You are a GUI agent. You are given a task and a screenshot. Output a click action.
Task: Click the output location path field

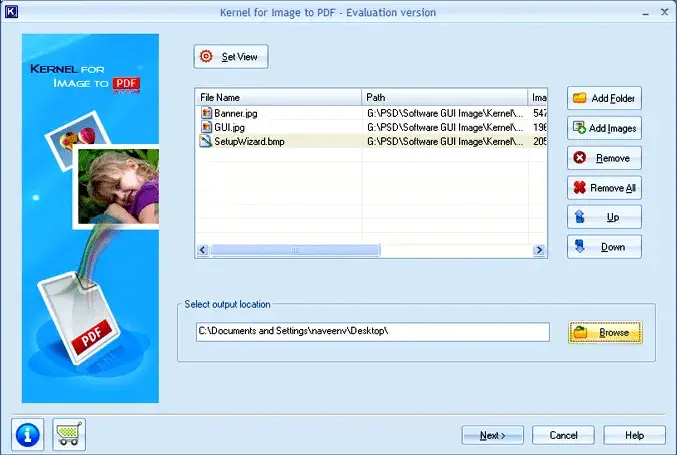[373, 332]
